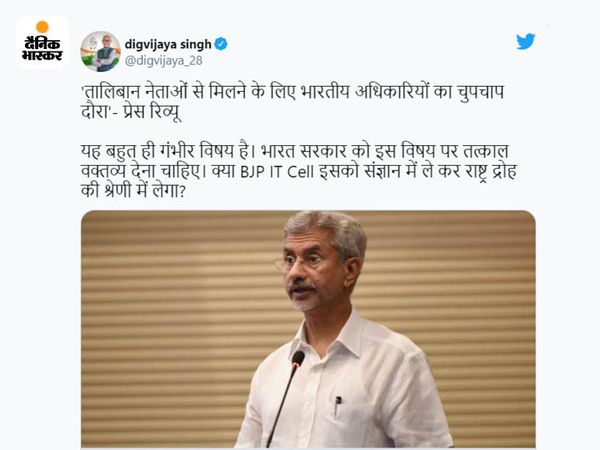Click the display name digvijaya singh
Viewport: 600px width, 450px height.
(x=168, y=44)
